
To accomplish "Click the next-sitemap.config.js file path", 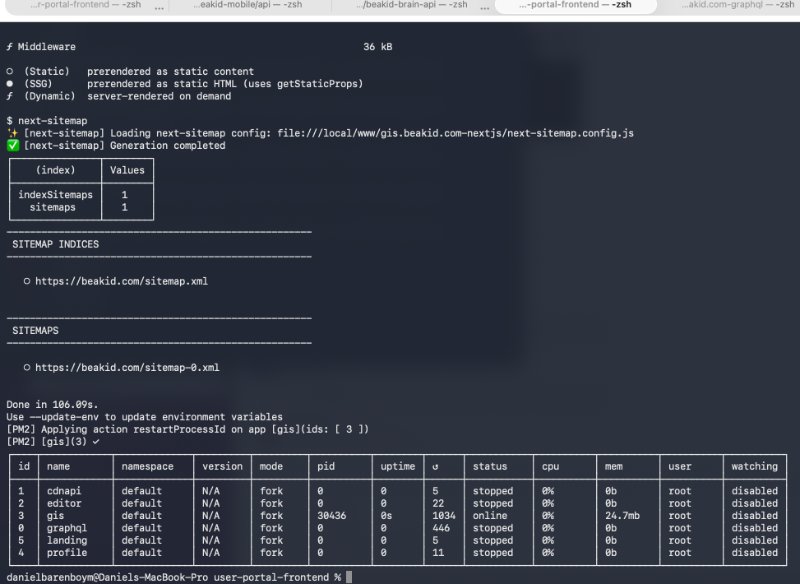I will click(456, 133).
